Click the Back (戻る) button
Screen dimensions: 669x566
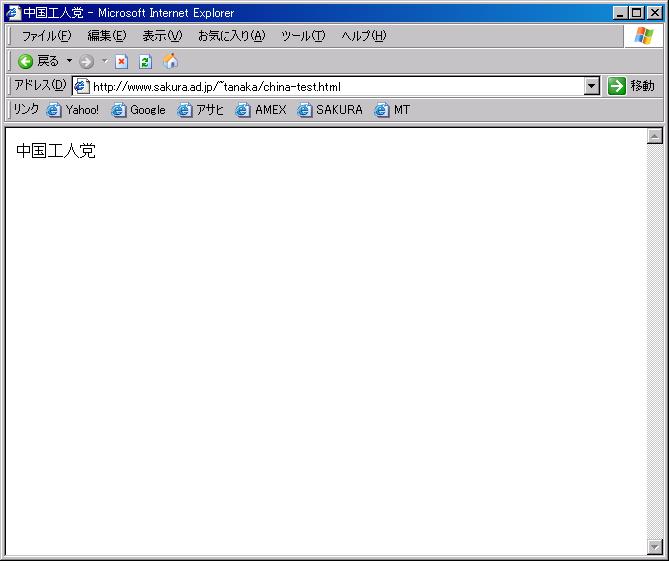coord(38,61)
